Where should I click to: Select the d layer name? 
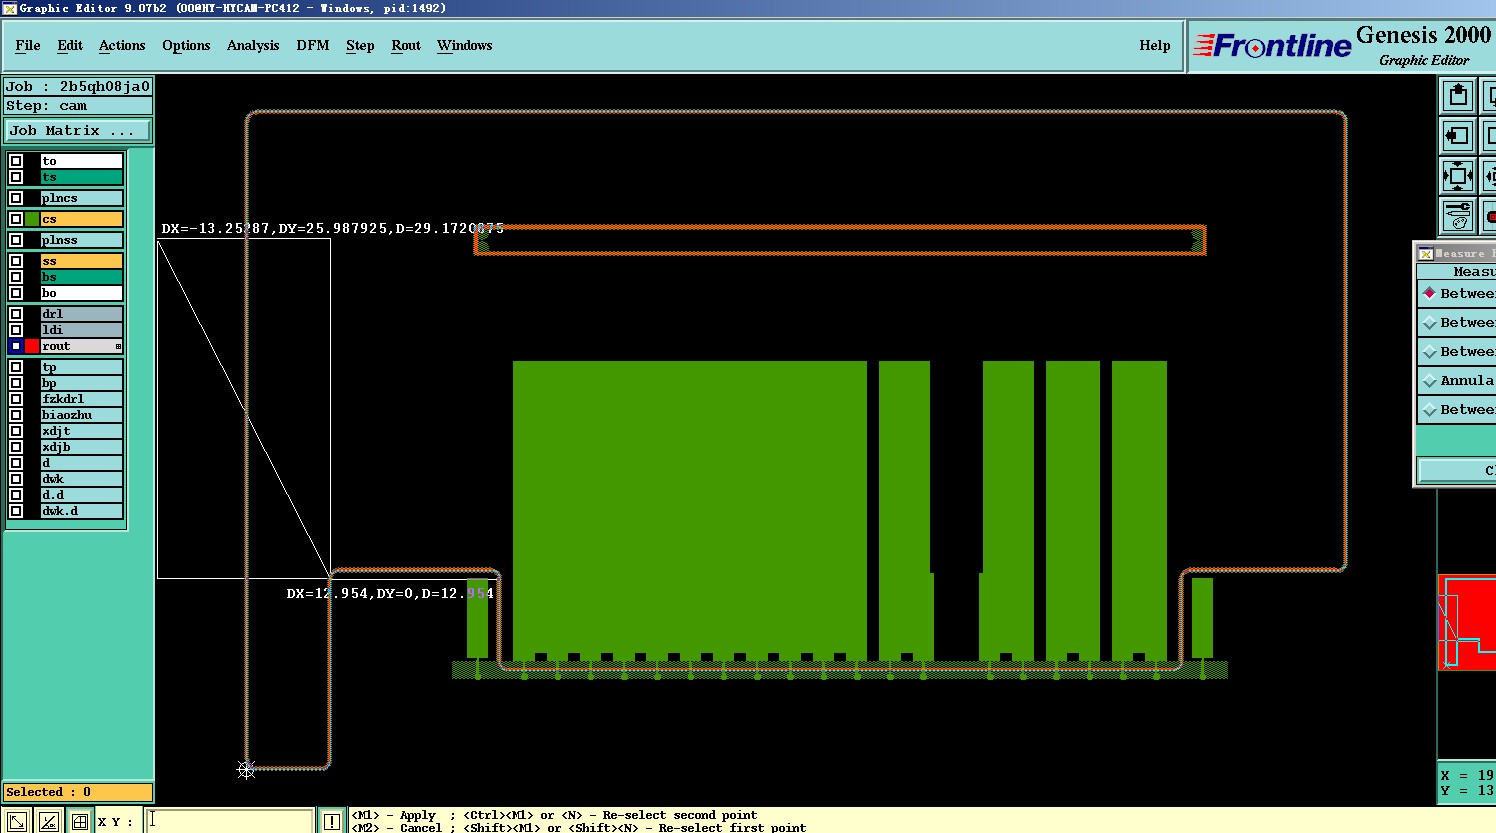click(82, 463)
